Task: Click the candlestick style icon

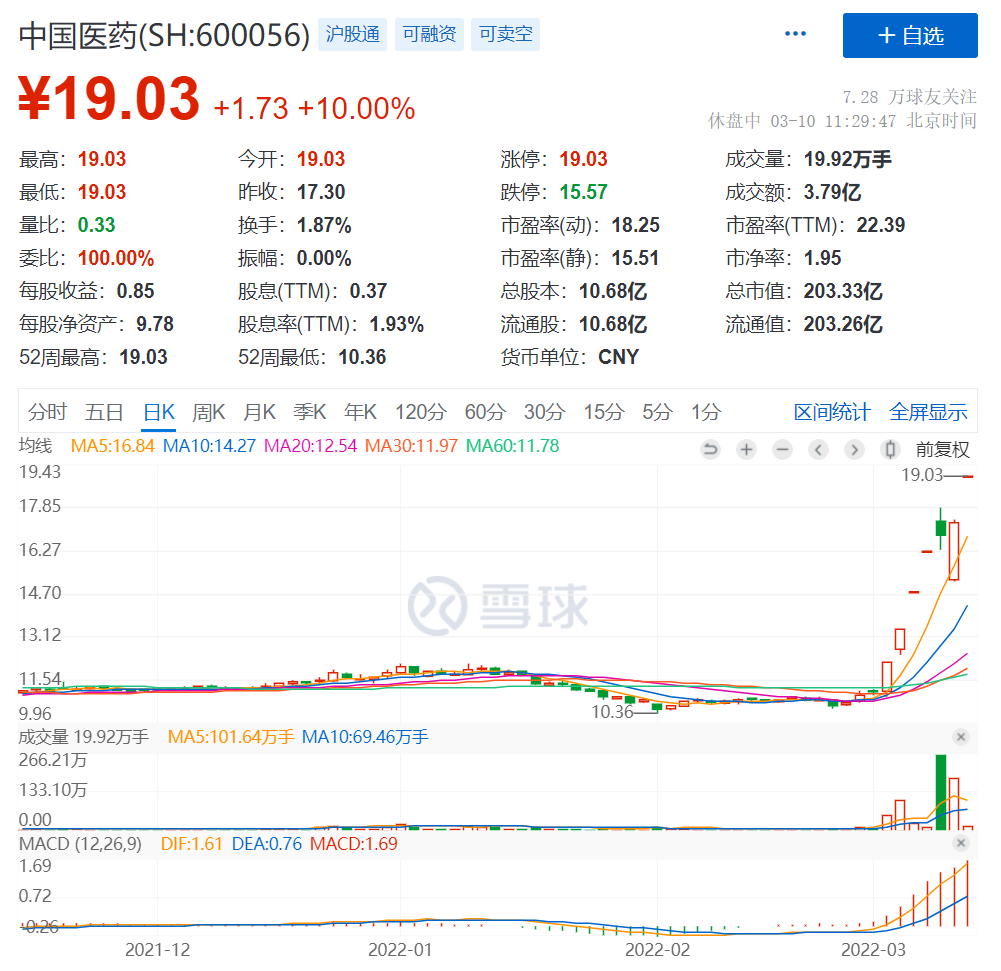Action: pyautogui.click(x=890, y=450)
